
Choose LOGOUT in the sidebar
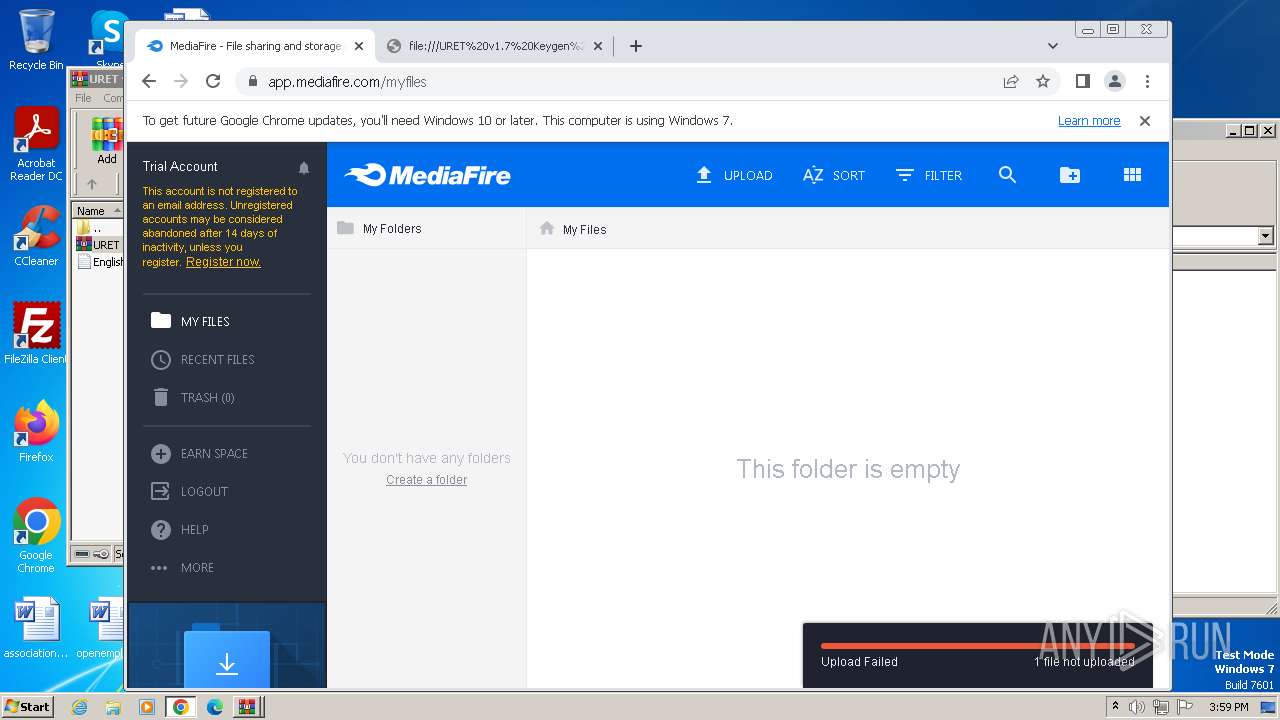[x=189, y=491]
